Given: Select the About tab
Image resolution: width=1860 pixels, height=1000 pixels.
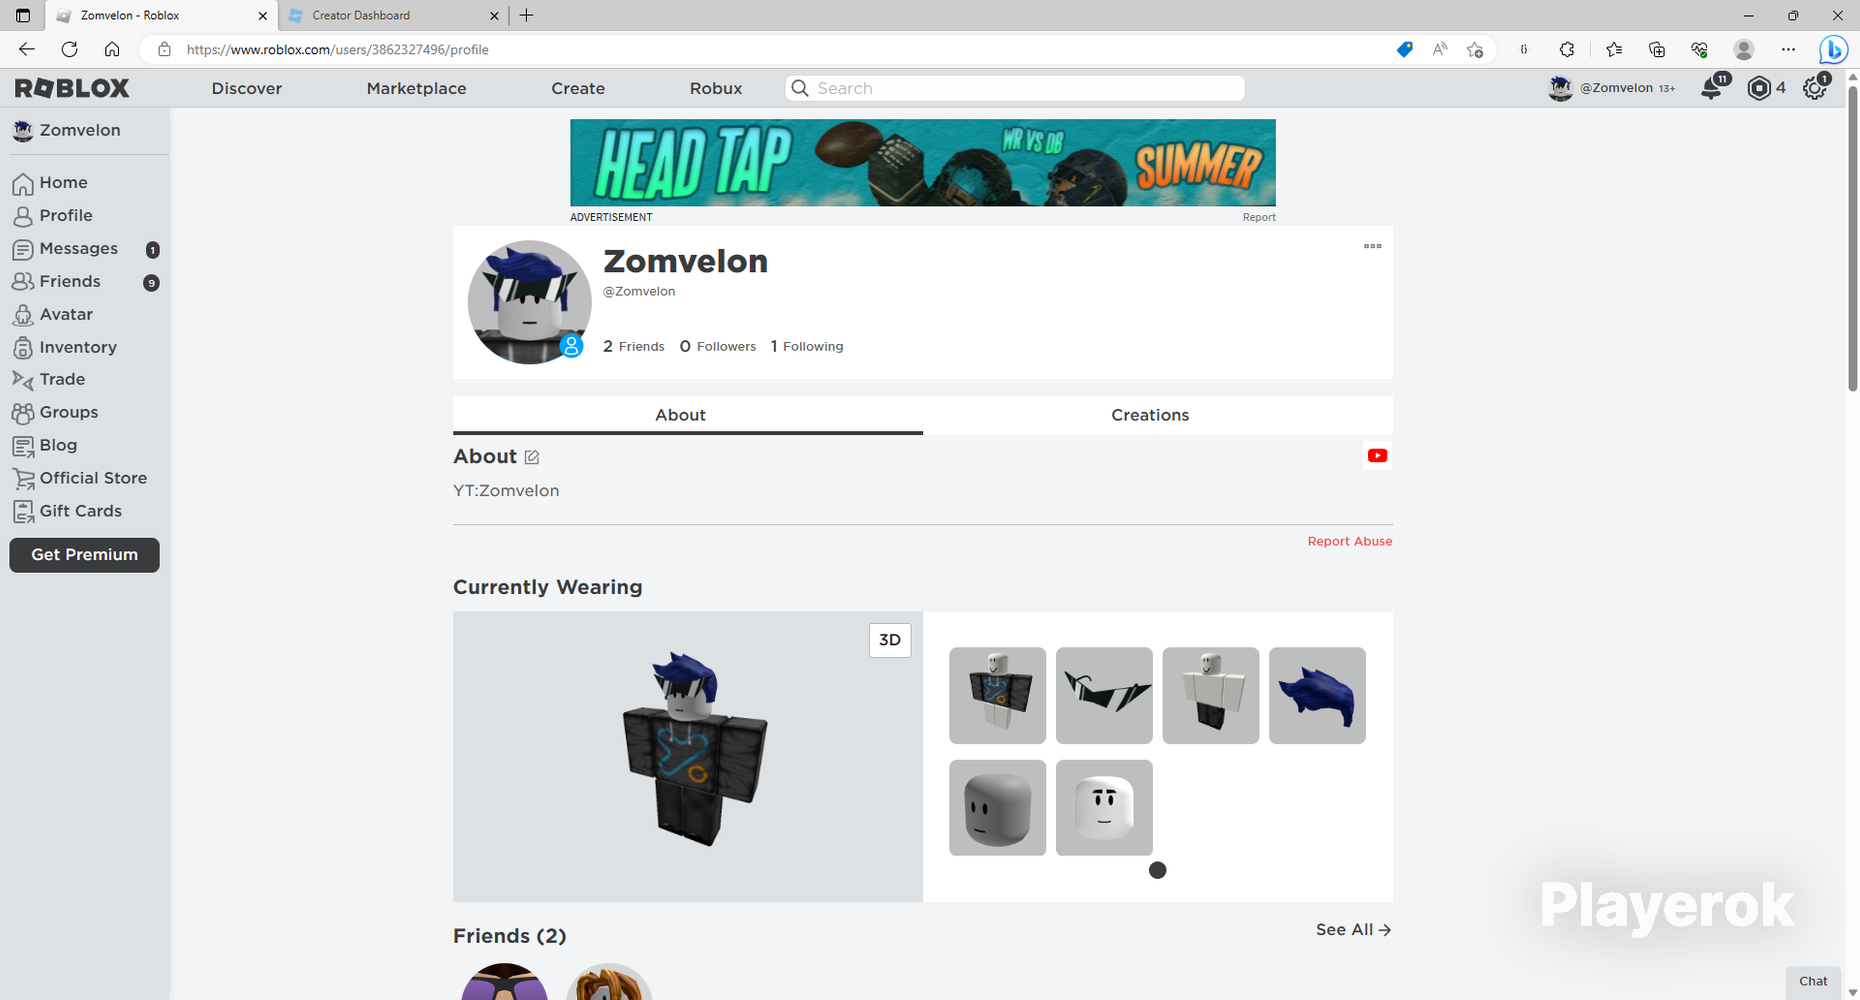Looking at the screenshot, I should (688, 415).
